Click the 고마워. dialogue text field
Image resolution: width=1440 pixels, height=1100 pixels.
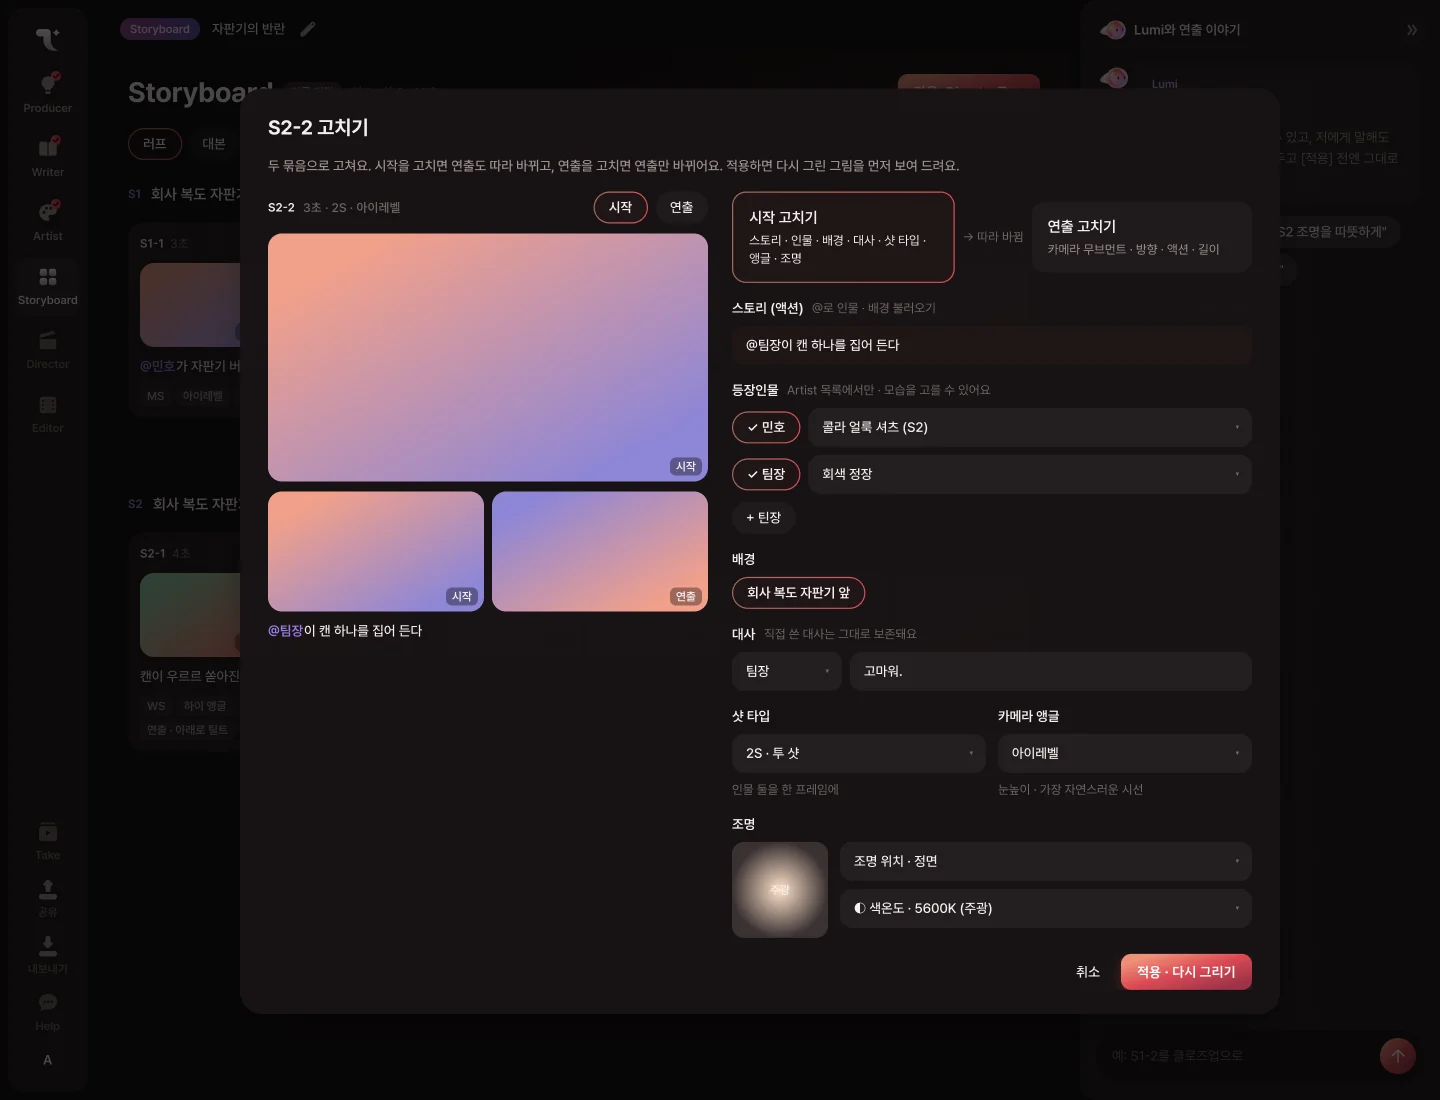tap(1051, 671)
